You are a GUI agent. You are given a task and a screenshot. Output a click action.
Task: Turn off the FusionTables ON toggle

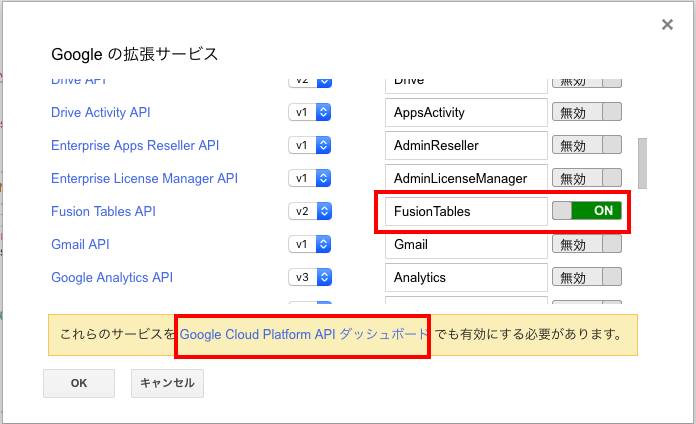tap(587, 211)
